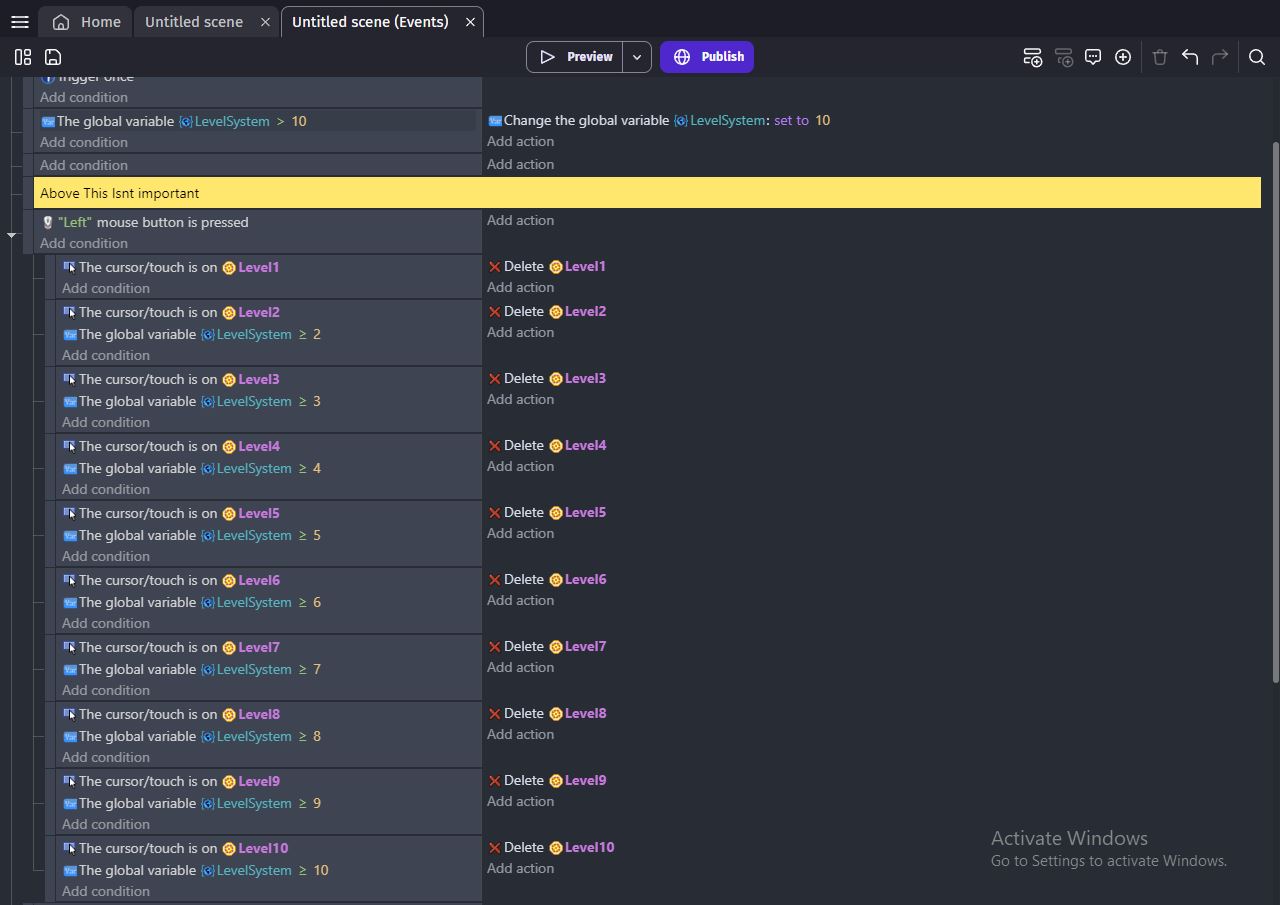Screen dimensions: 1280x905
Task: Click the save project icon
Action: coord(53,57)
